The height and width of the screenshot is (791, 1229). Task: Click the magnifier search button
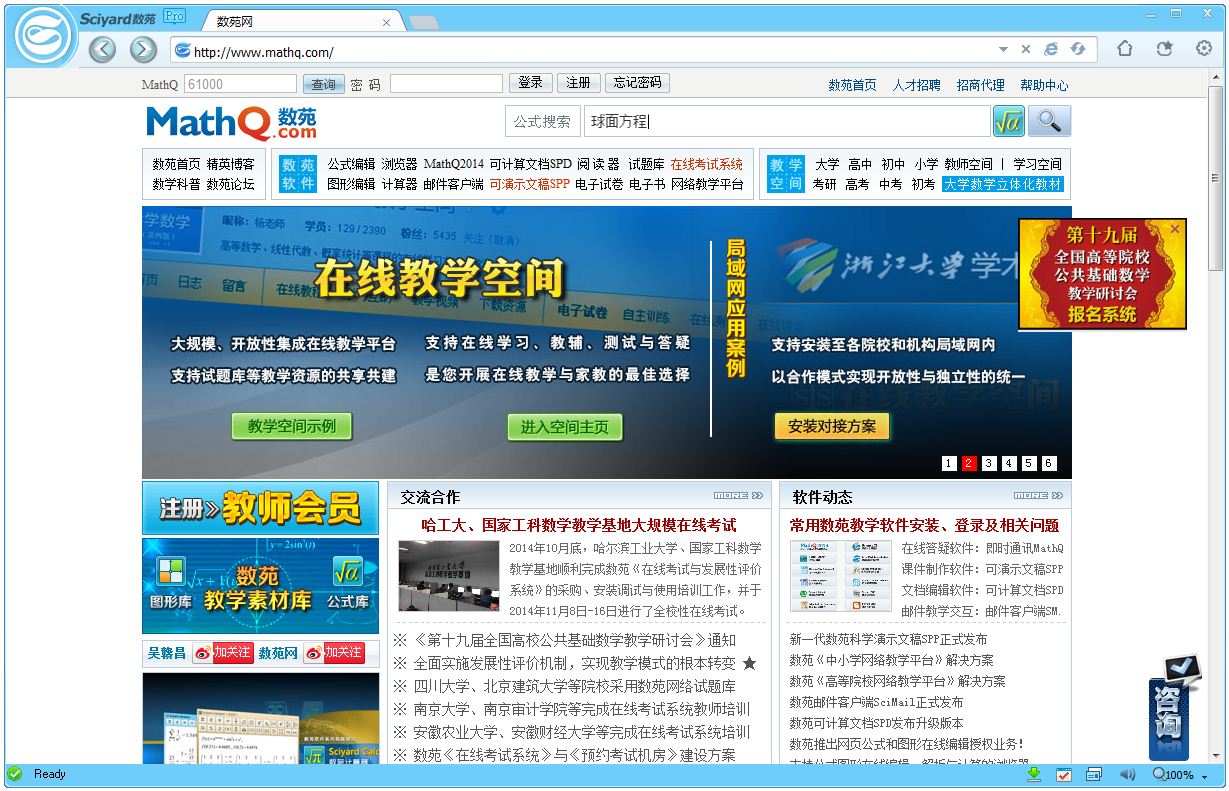point(1049,121)
